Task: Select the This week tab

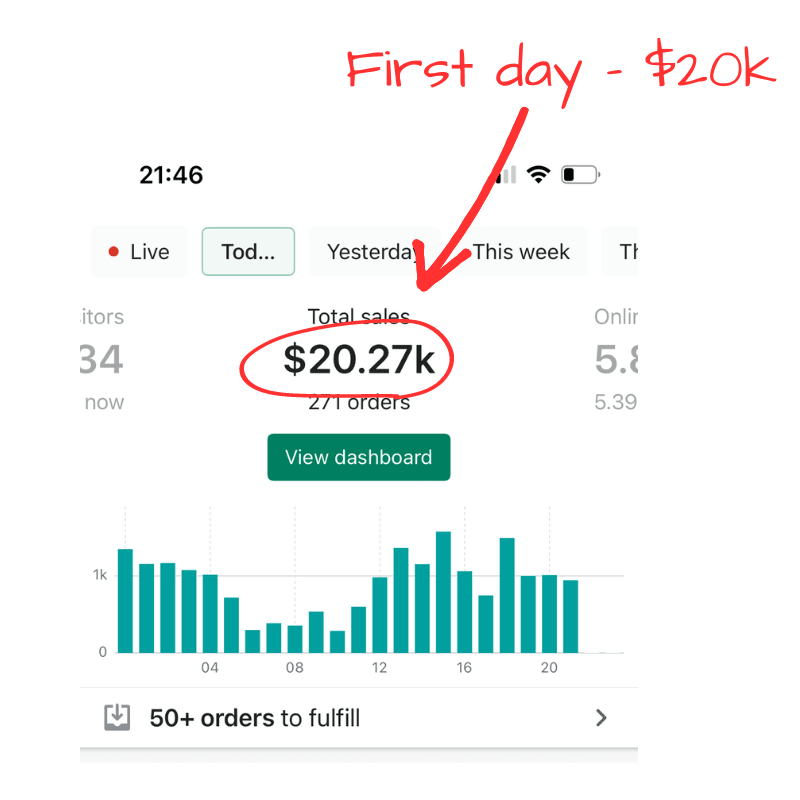Action: pos(521,252)
